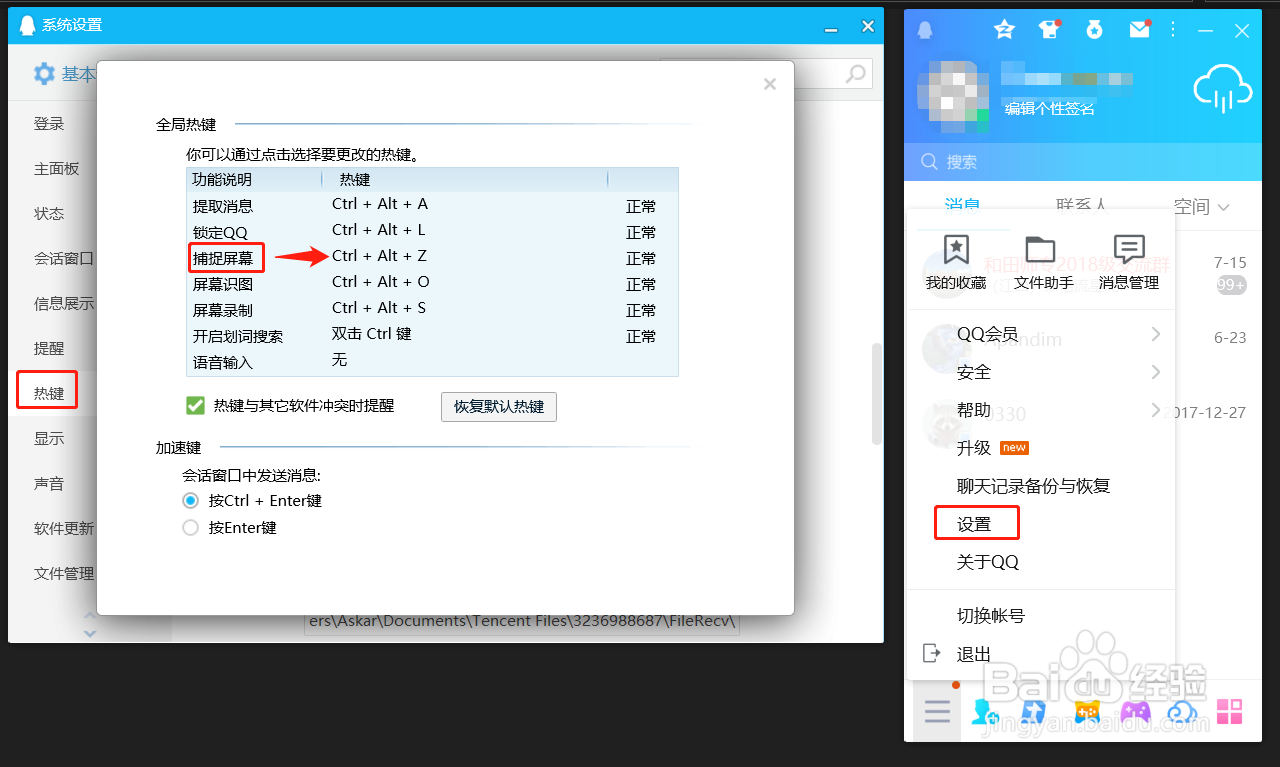The image size is (1280, 767).
Task: Click 无 hotkey value for 语音输入
Action: (x=340, y=359)
